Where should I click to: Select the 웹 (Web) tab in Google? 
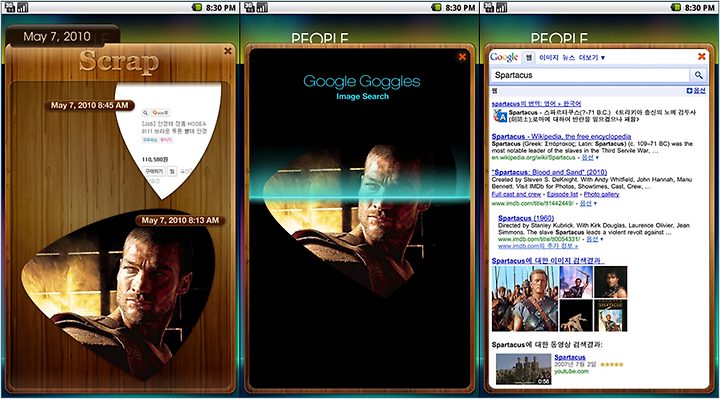tap(529, 57)
